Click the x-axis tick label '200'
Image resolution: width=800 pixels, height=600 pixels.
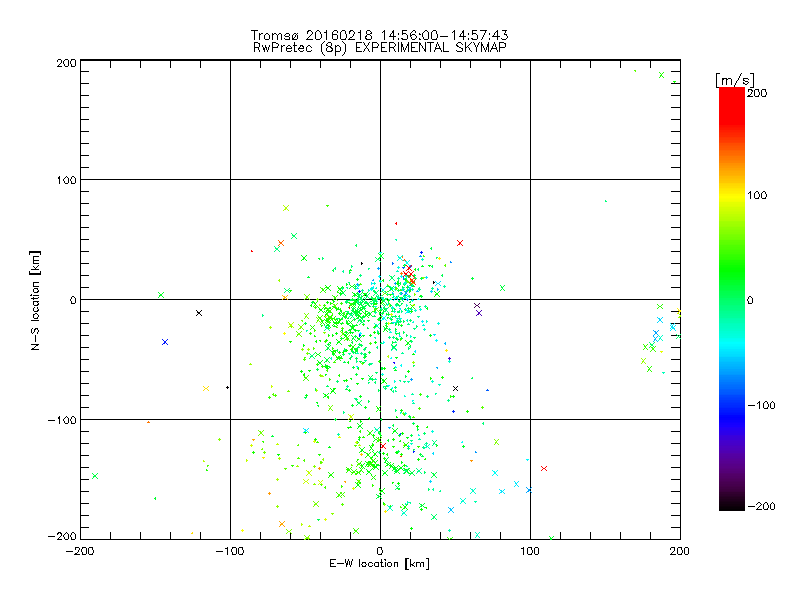(680, 552)
